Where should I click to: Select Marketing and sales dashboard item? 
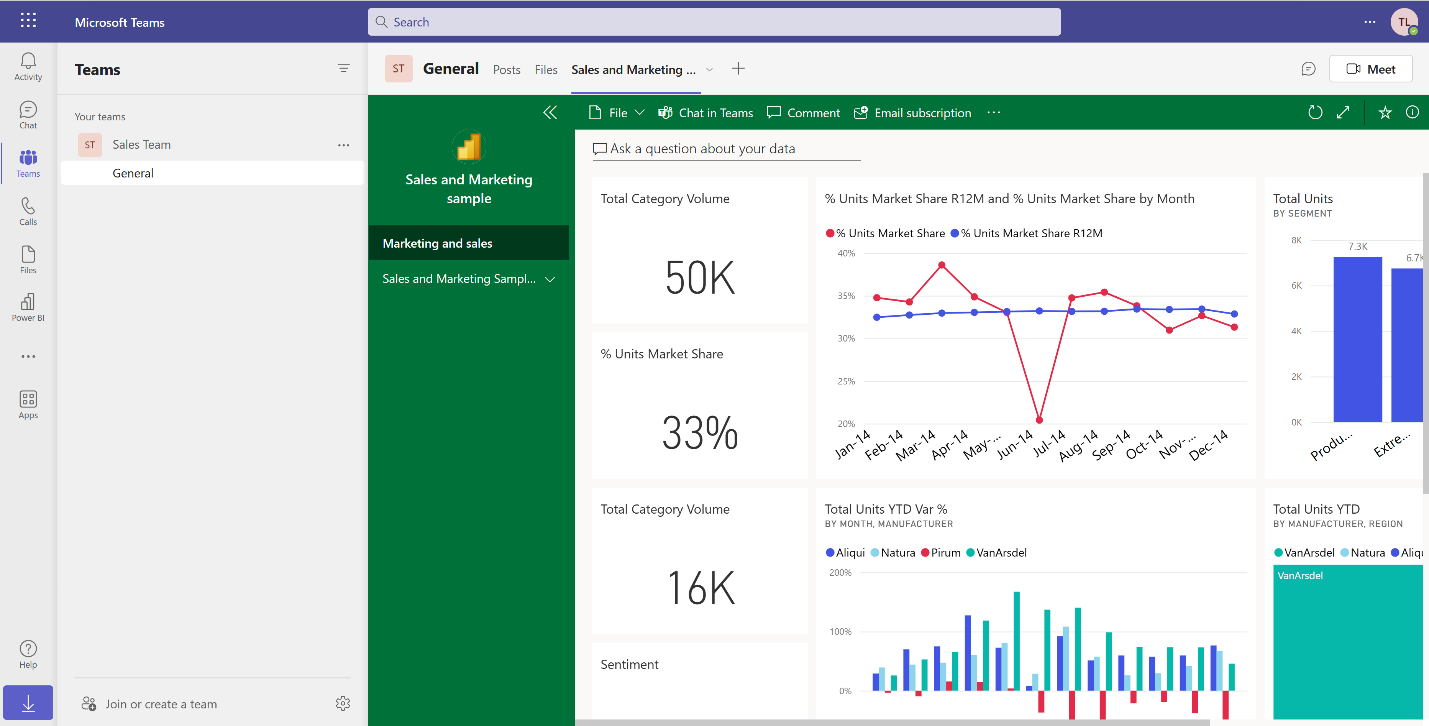[x=469, y=243]
